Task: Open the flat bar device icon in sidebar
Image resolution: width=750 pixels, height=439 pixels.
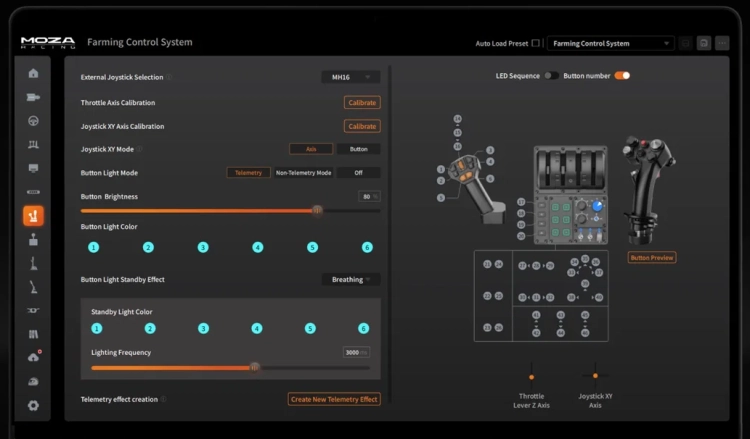Action: point(33,192)
